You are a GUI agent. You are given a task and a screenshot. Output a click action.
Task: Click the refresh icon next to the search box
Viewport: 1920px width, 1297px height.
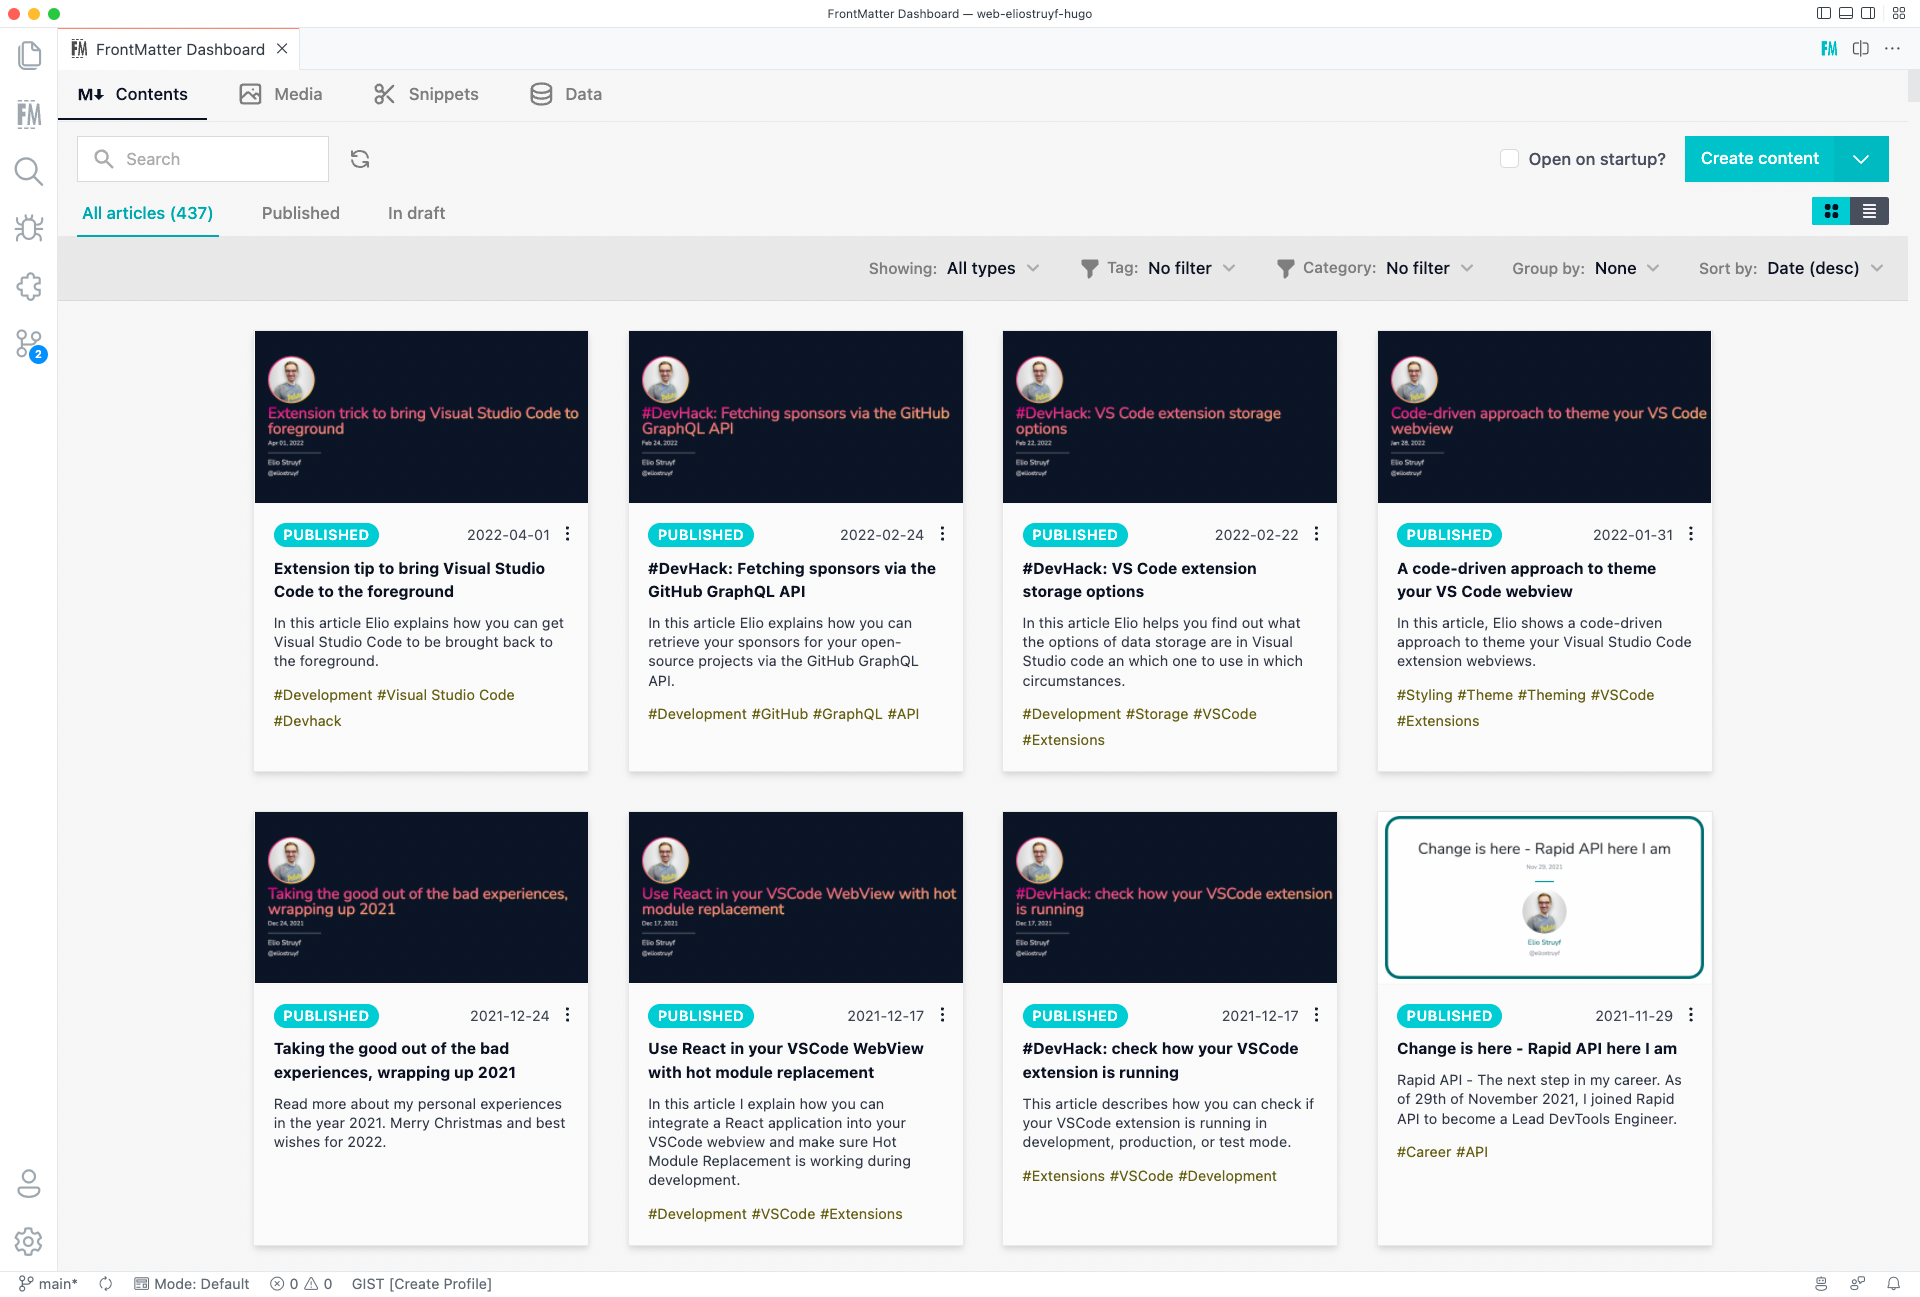[360, 158]
